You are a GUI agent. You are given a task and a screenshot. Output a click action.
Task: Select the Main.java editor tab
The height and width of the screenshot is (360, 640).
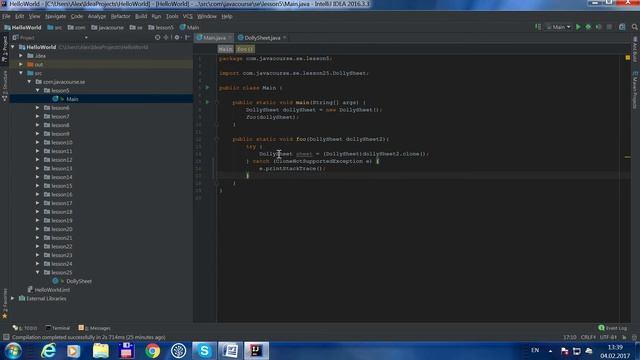pyautogui.click(x=214, y=38)
